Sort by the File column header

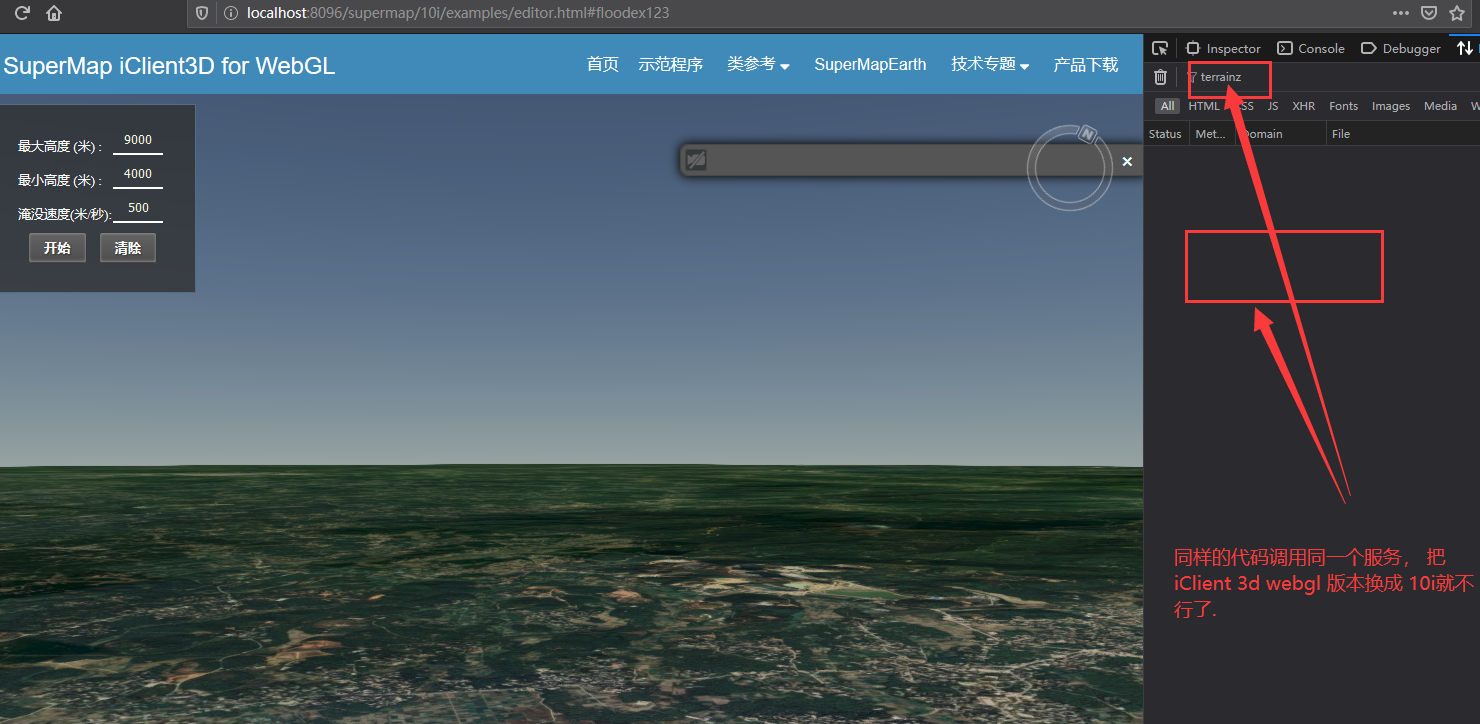[1403, 134]
